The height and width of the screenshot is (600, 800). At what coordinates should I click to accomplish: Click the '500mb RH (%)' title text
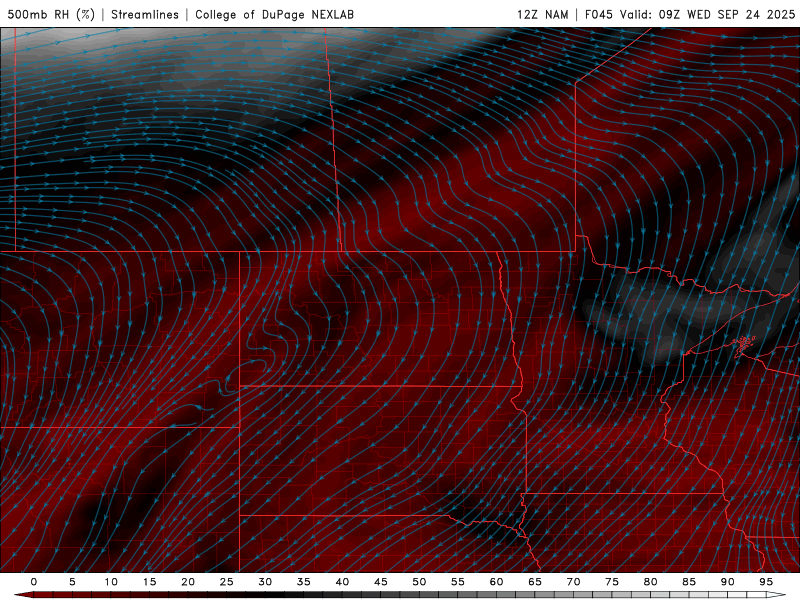pyautogui.click(x=51, y=14)
